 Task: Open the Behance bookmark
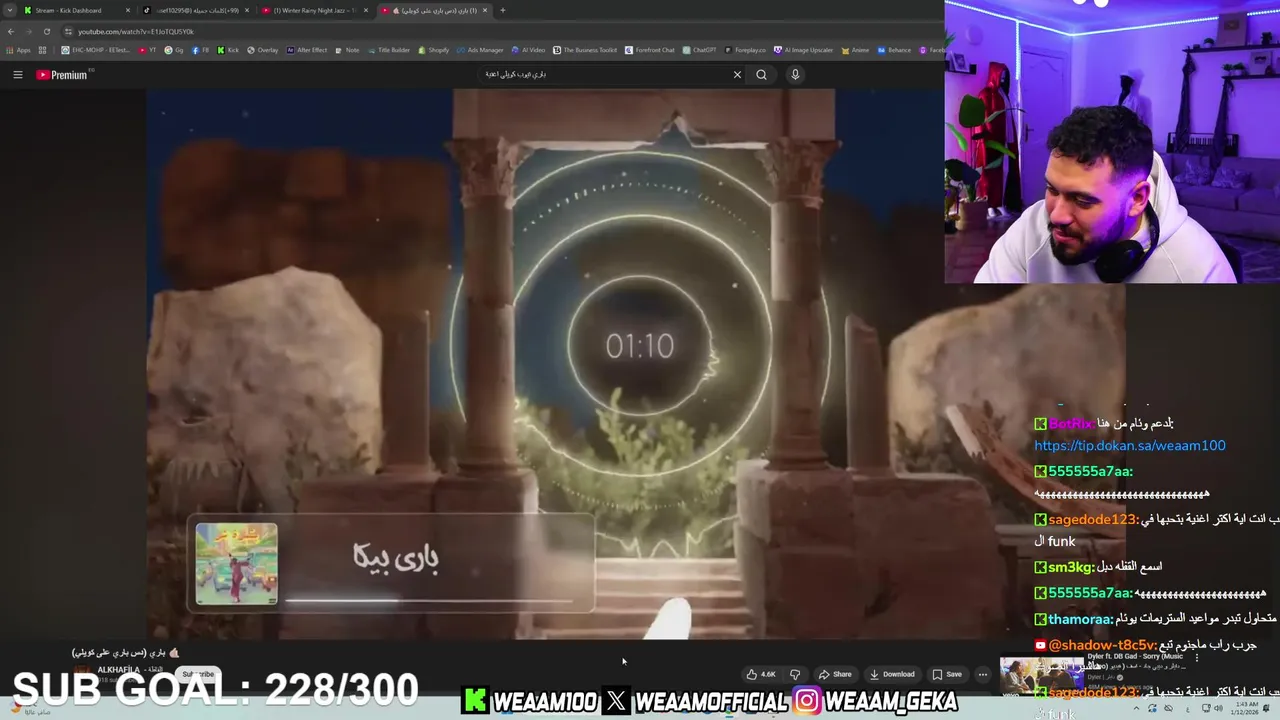[893, 50]
